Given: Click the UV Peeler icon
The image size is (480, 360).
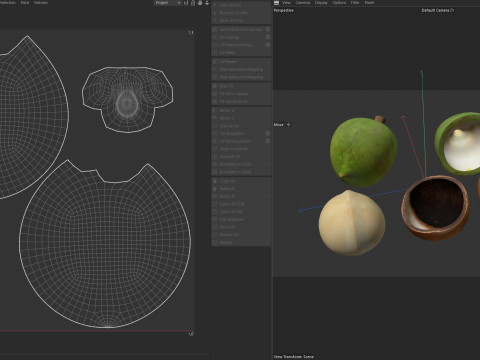Looking at the screenshot, I should point(215,62).
